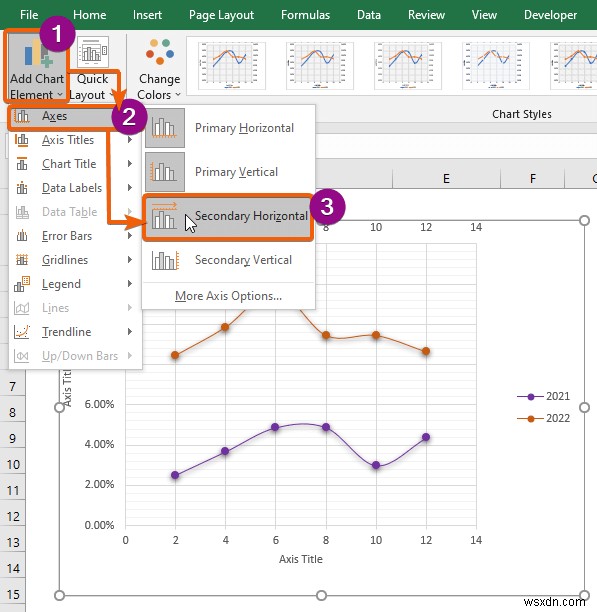Screen dimensions: 597x612
Task: Click the Axis Titles icon
Action: coord(22,140)
